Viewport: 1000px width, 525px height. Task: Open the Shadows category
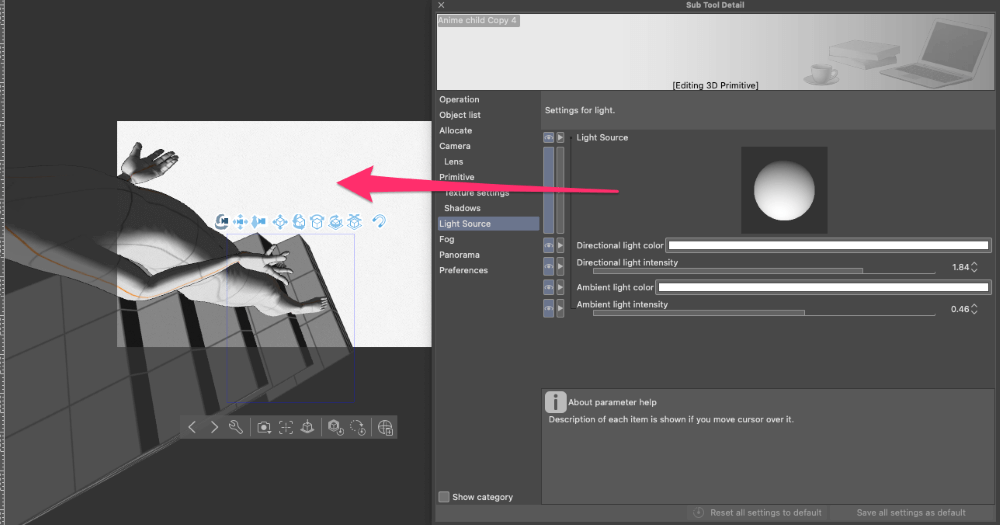tap(462, 208)
